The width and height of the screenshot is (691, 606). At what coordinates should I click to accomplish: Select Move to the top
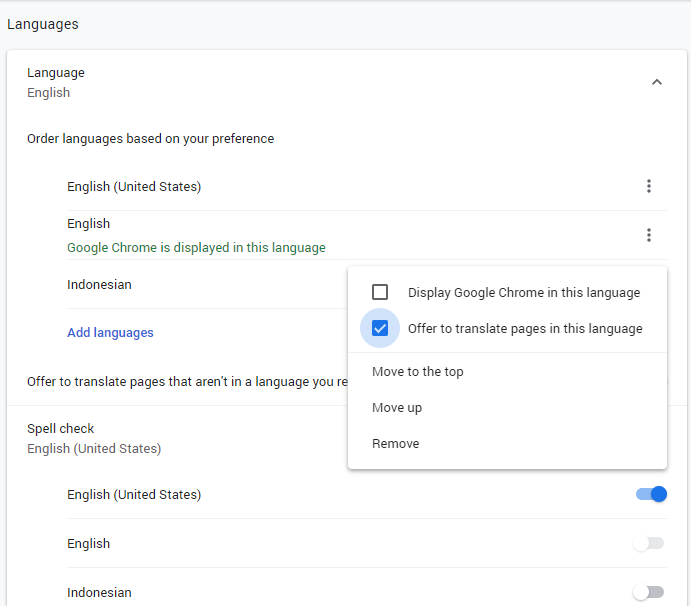[x=418, y=372]
